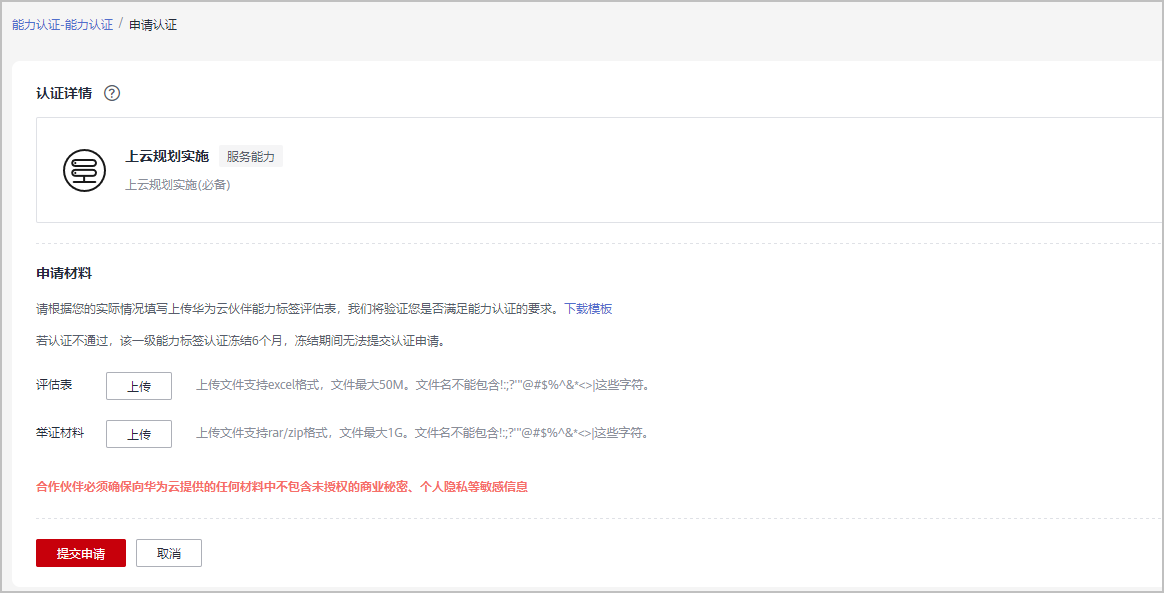Click the 评估表 field label
Screen dimensions: 1164x593
54,385
